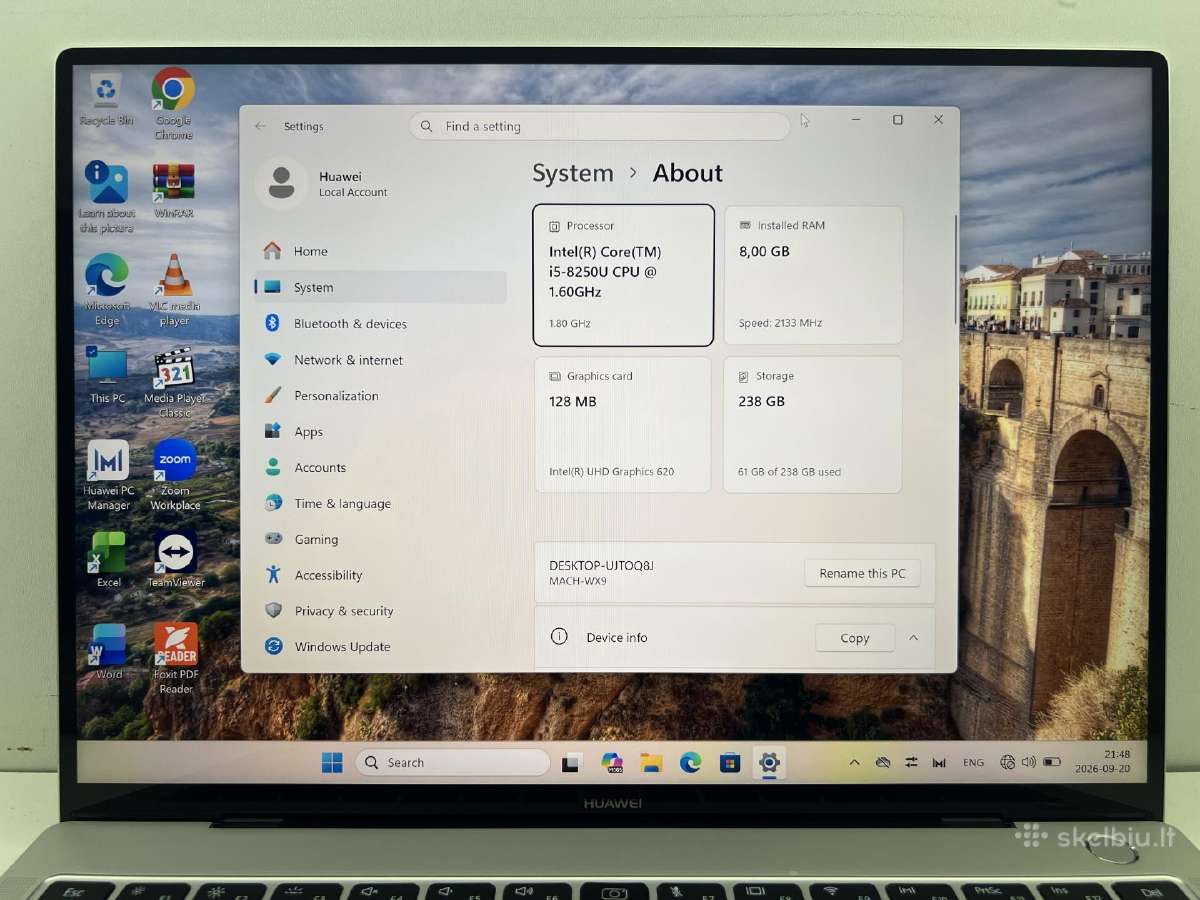Open Network & internet settings
This screenshot has width=1200, height=900.
point(380,359)
